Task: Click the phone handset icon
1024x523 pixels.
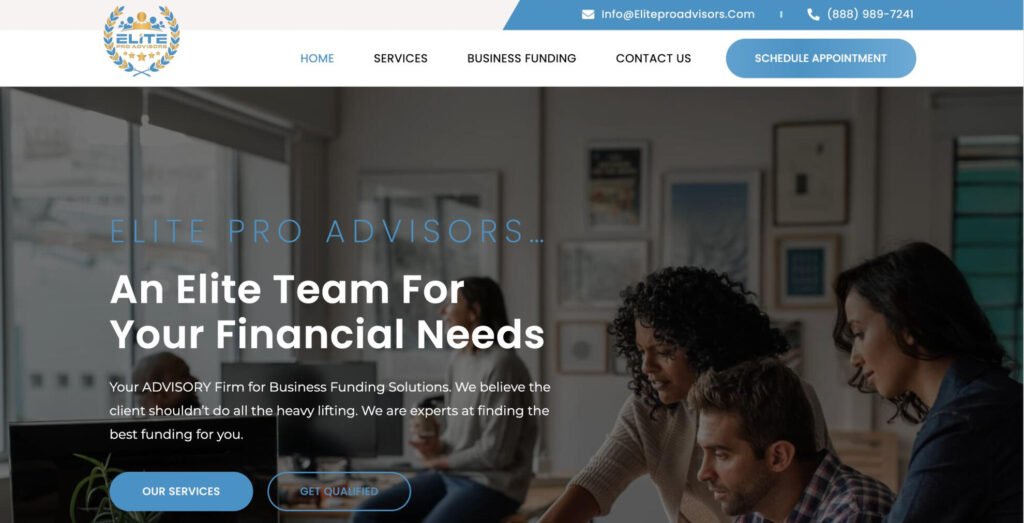Action: [x=813, y=14]
